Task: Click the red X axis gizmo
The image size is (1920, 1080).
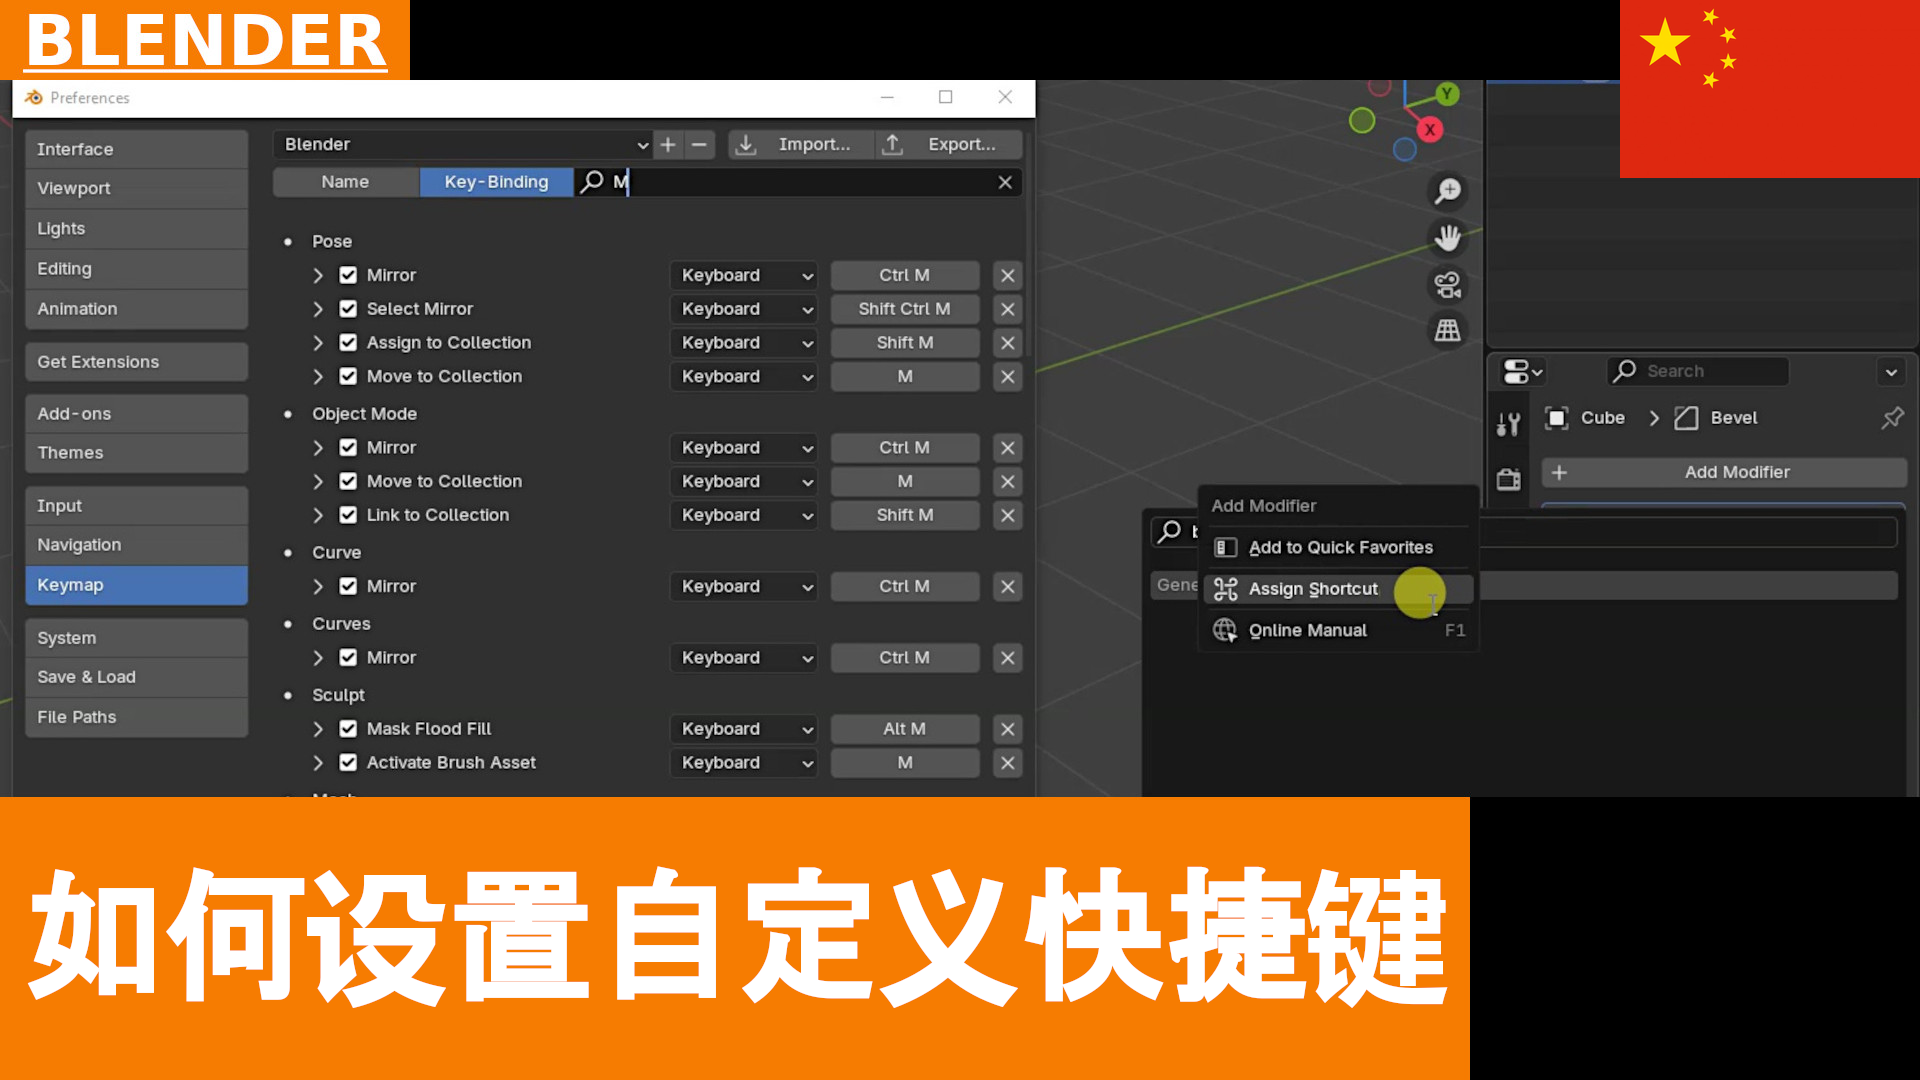Action: point(1430,129)
